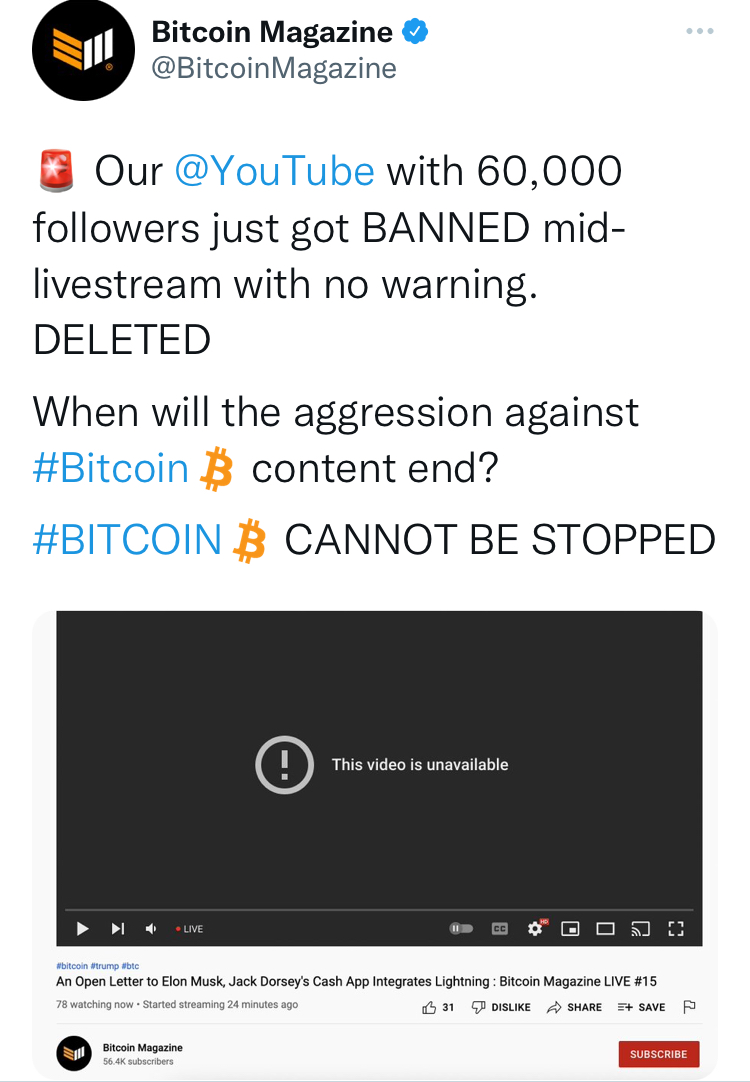The height and width of the screenshot is (1082, 750).
Task: Click the play button in video player
Action: coord(82,929)
